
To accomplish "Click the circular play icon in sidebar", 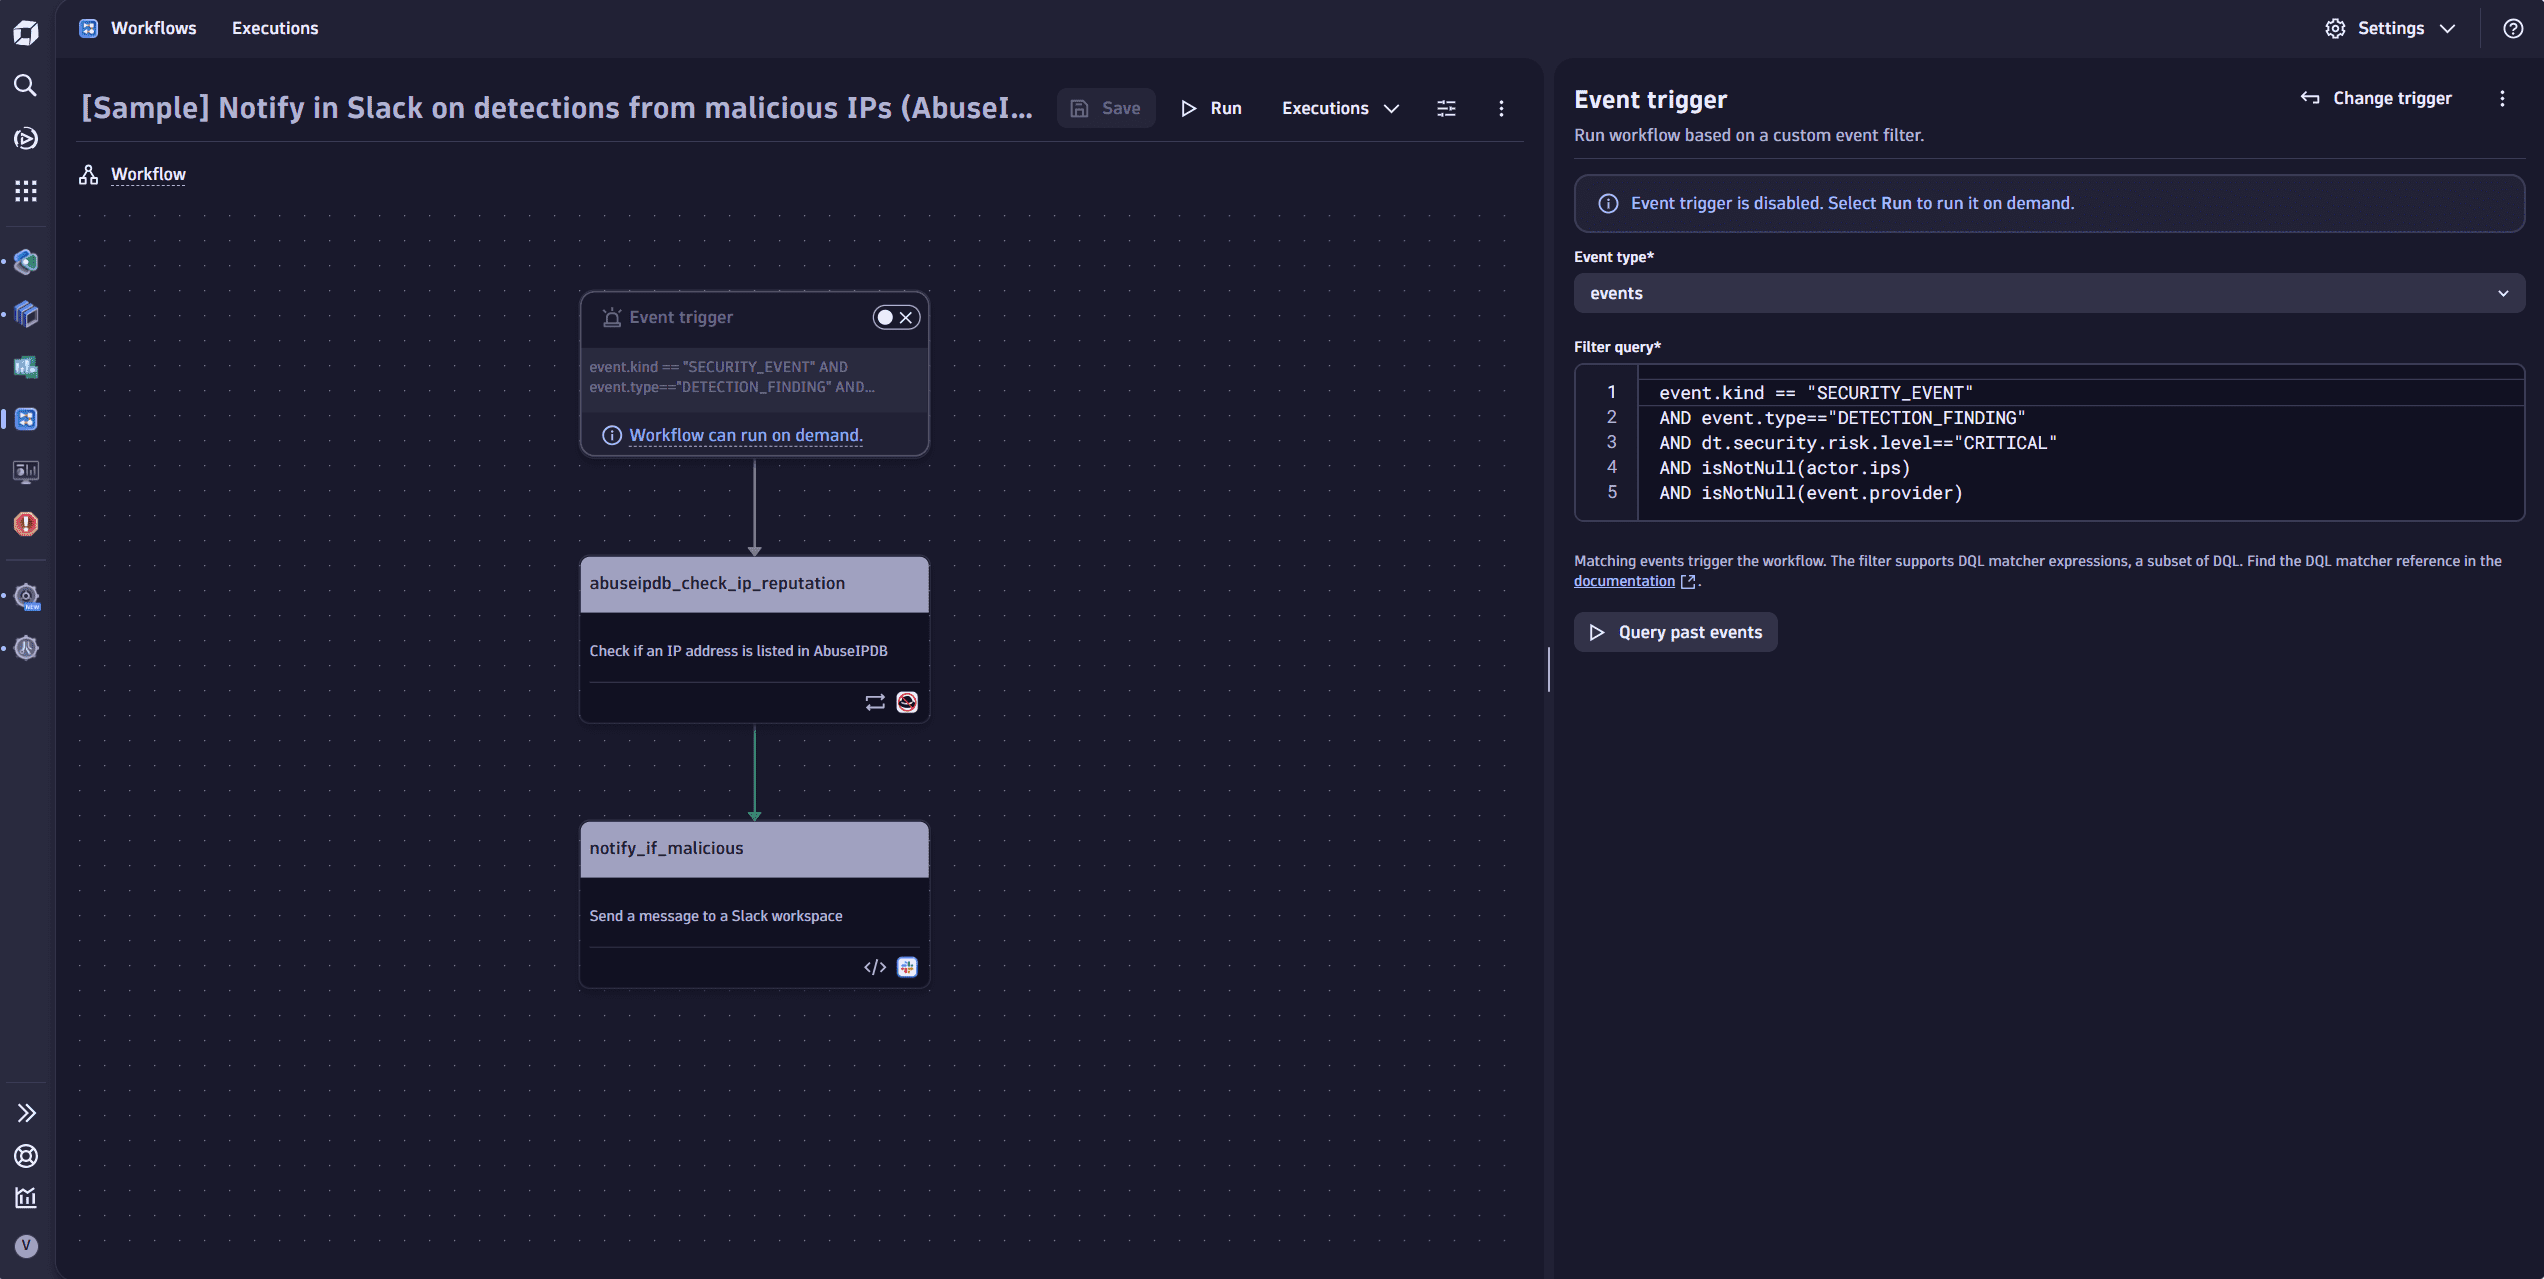I will tap(26, 138).
